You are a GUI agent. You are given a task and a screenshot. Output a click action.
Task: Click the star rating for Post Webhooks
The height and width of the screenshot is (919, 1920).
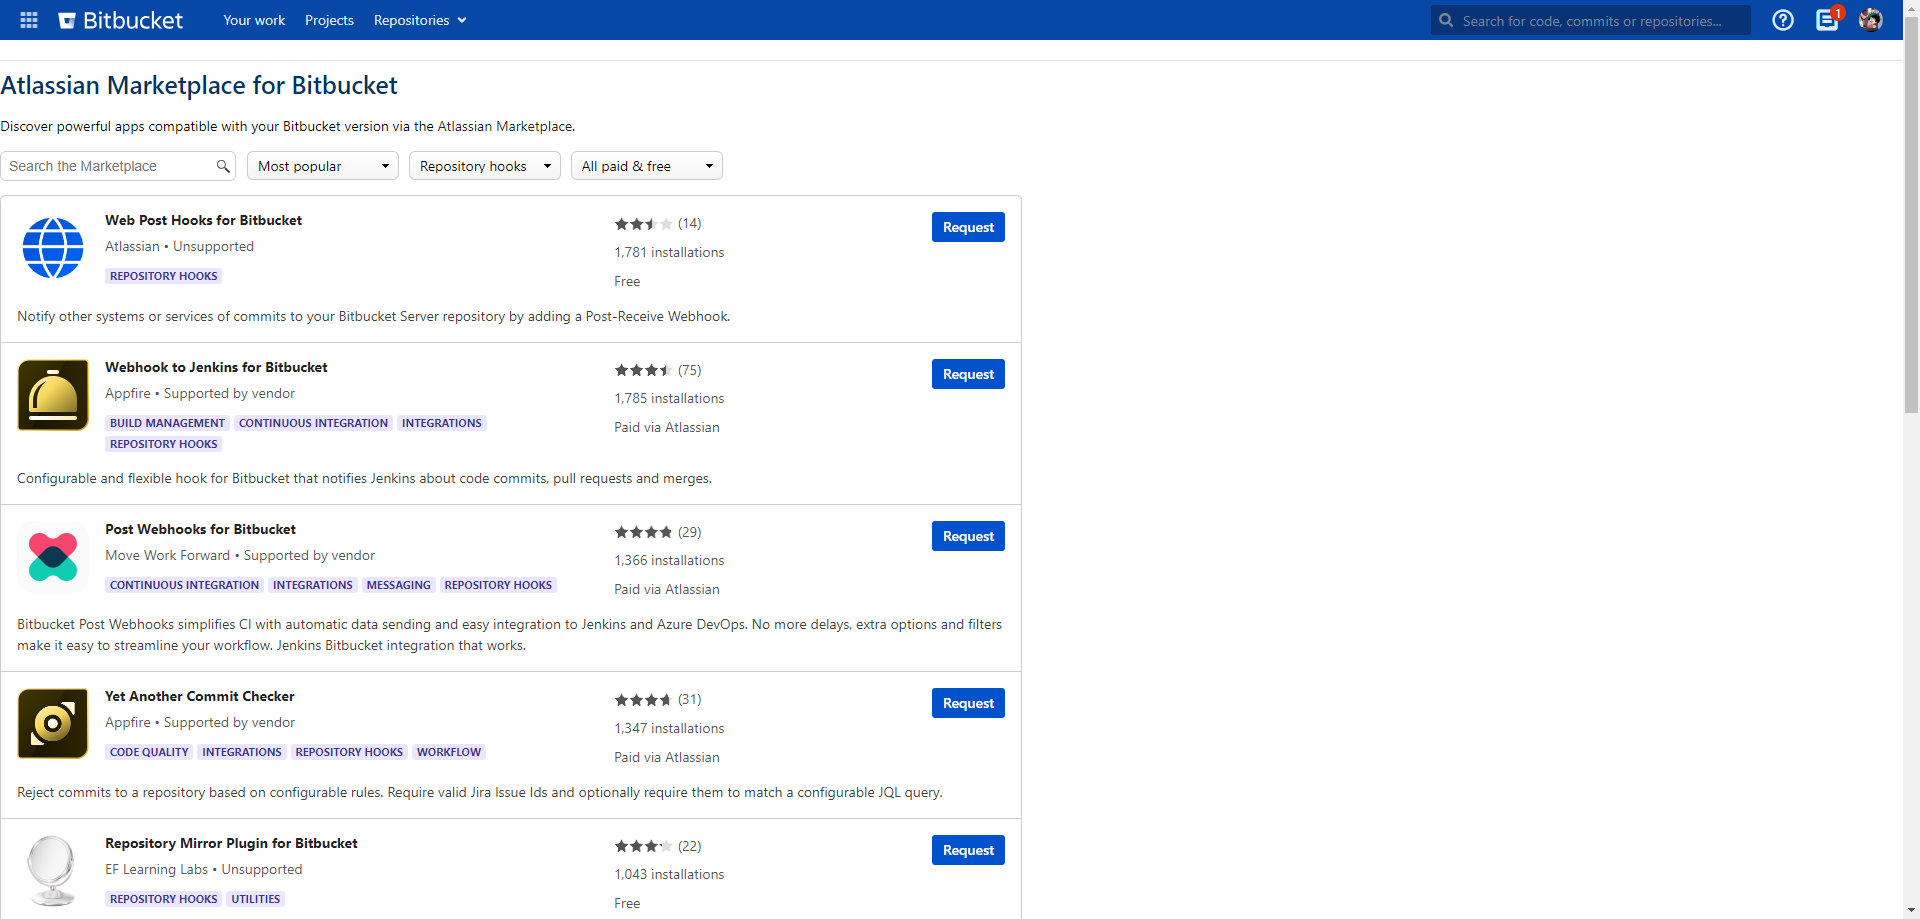coord(643,532)
